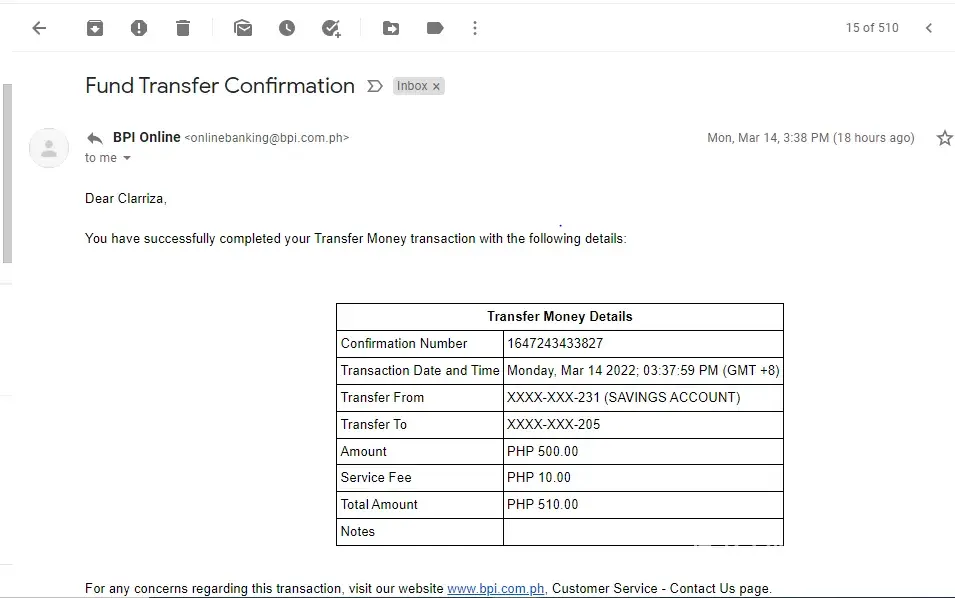The height and width of the screenshot is (598, 955).
Task: Go back to the inbox list
Action: pos(39,28)
